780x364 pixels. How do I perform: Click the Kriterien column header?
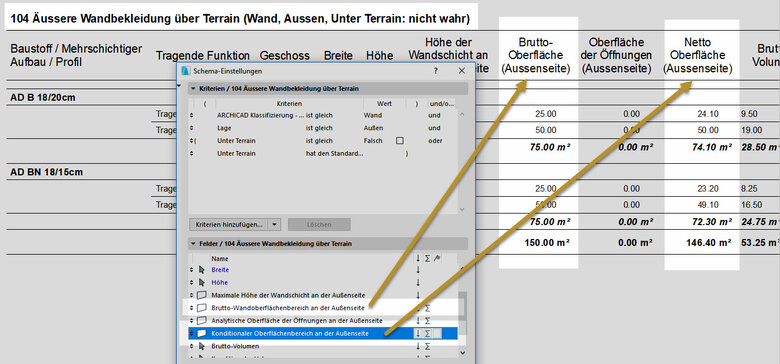click(290, 104)
